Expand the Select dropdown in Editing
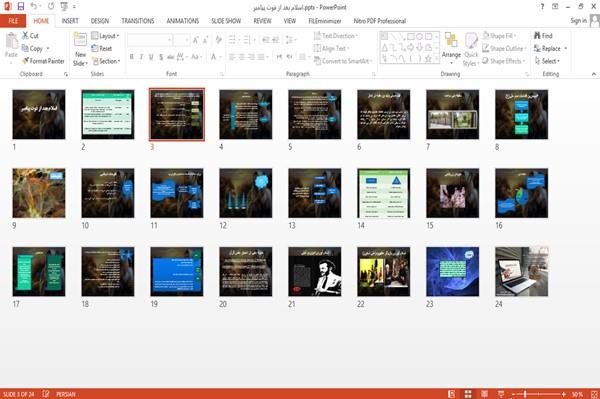The height and width of the screenshot is (399, 600). tap(547, 61)
